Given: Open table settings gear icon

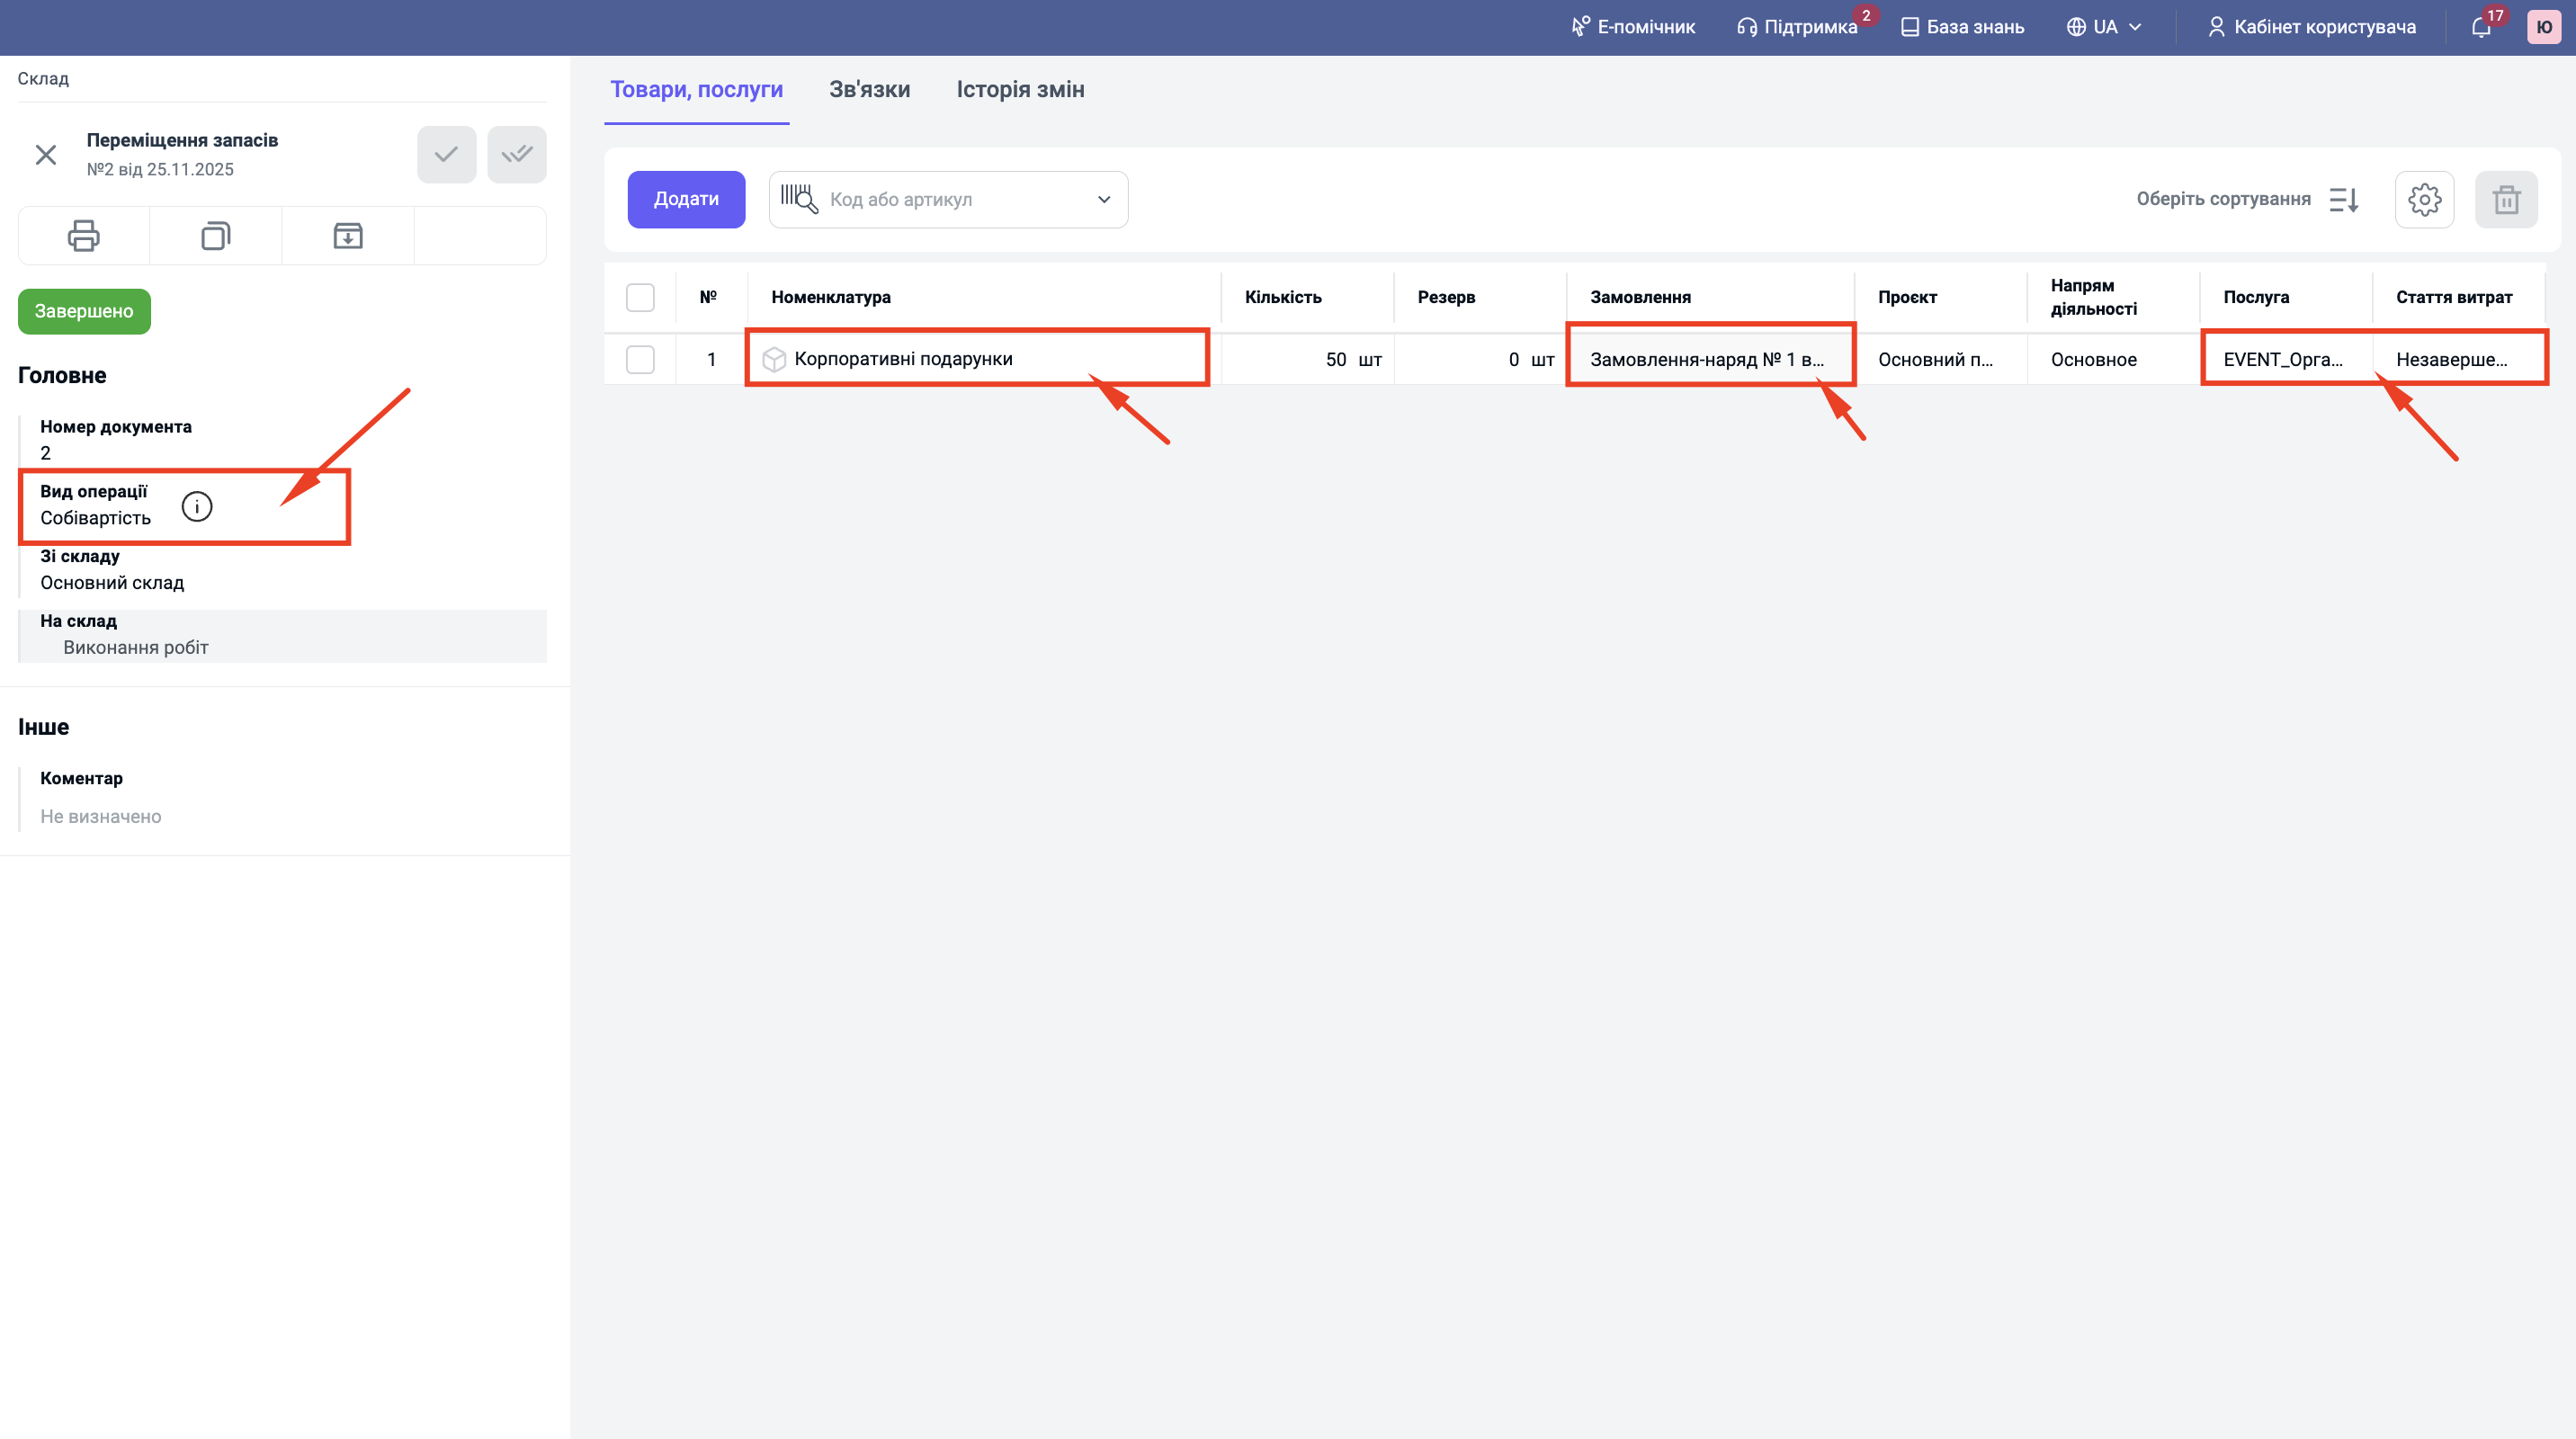Looking at the screenshot, I should pyautogui.click(x=2423, y=200).
